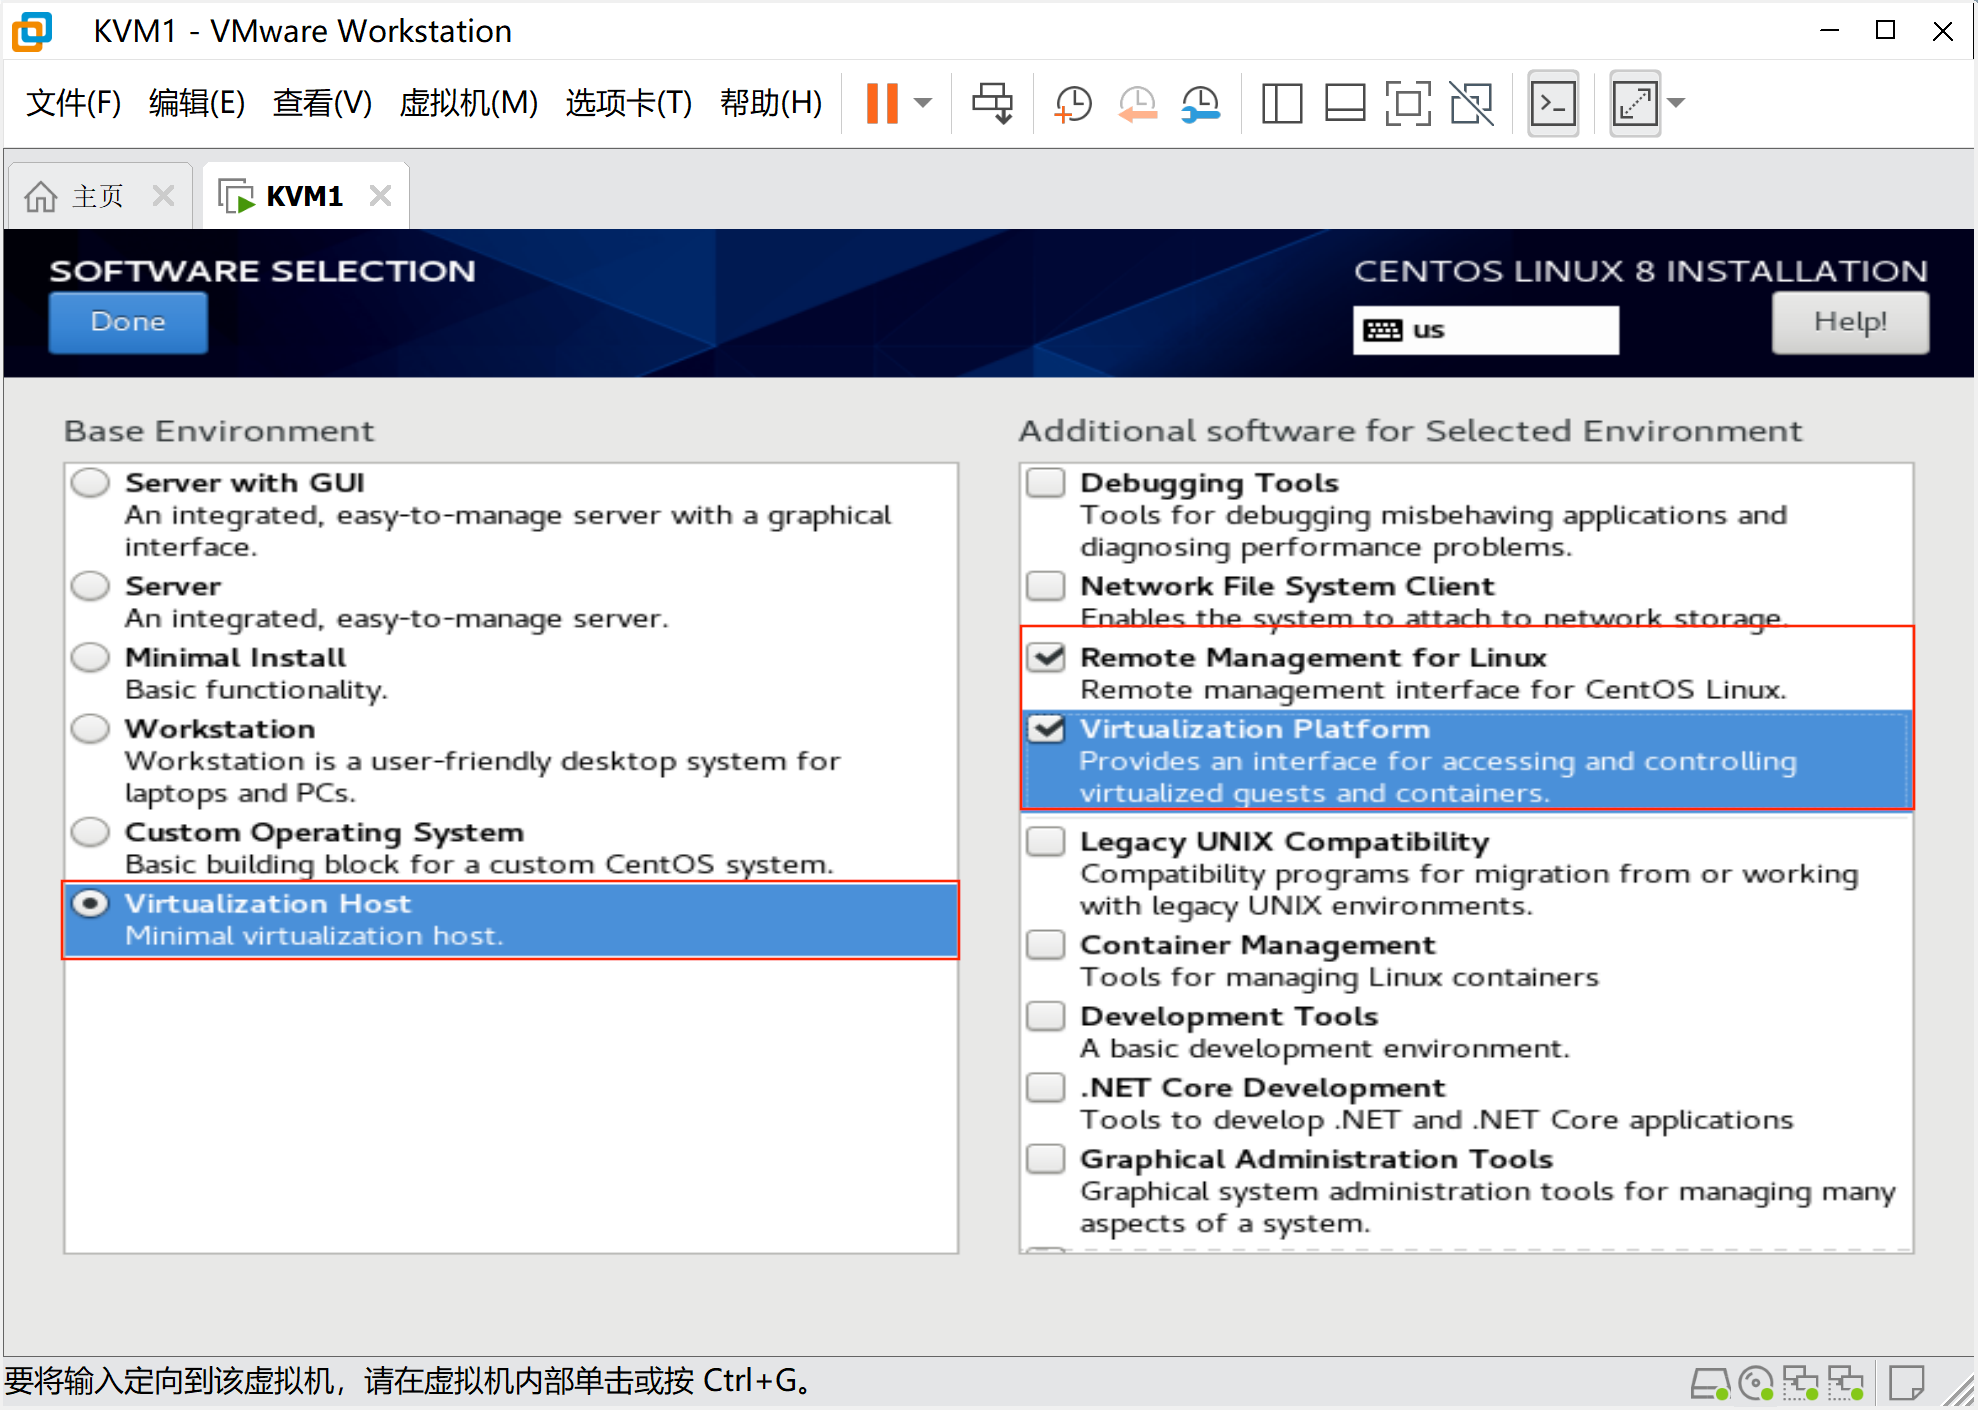Switch to the KVM1 tab
1978x1410 pixels.
click(305, 196)
